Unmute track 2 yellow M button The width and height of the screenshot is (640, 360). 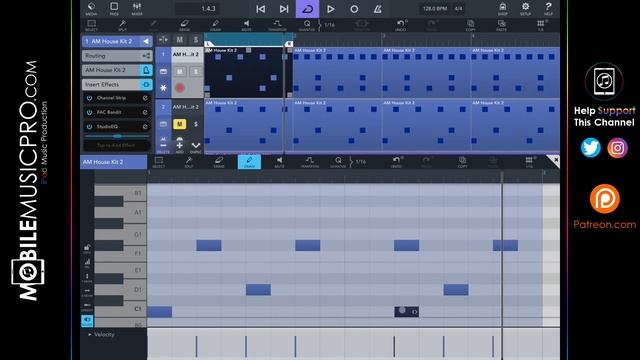click(x=180, y=124)
